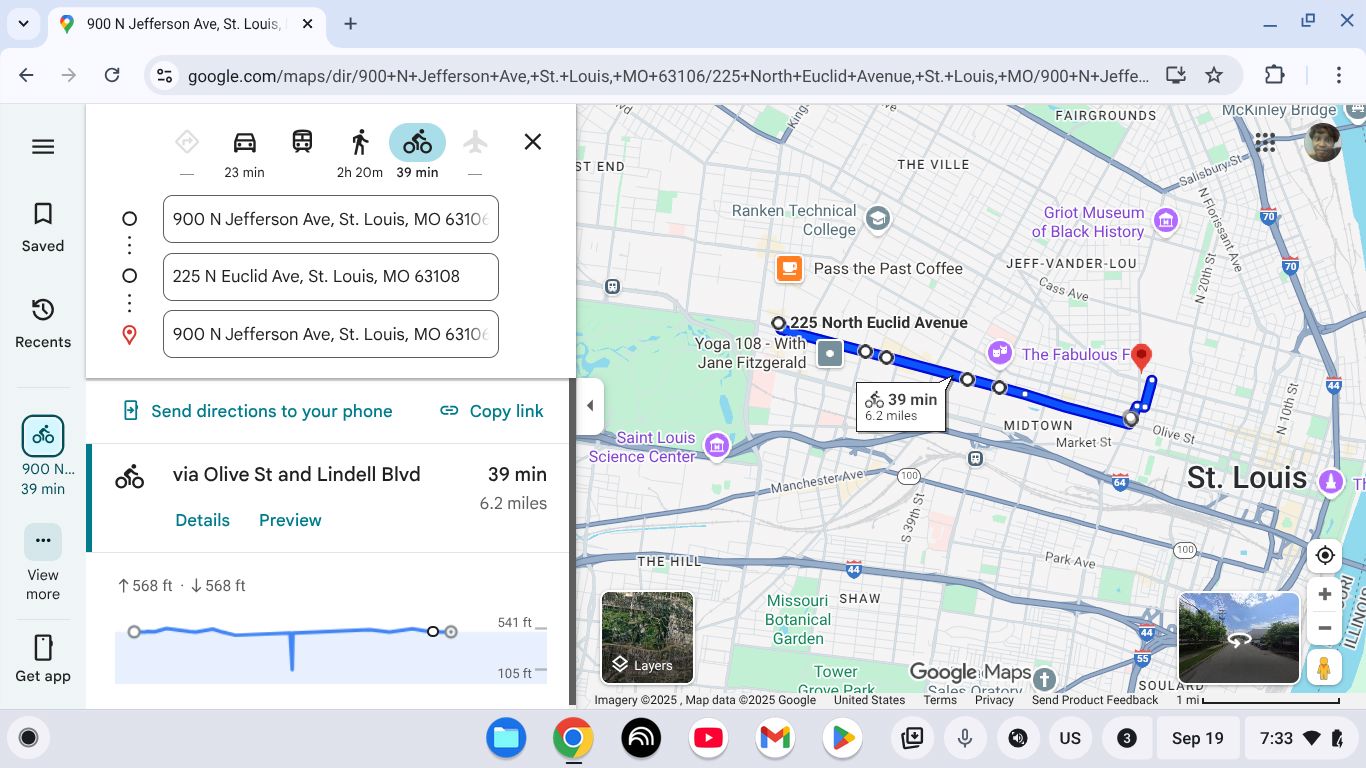This screenshot has height=768, width=1366.
Task: Open the Chrome tab search dropdown
Action: 23,23
